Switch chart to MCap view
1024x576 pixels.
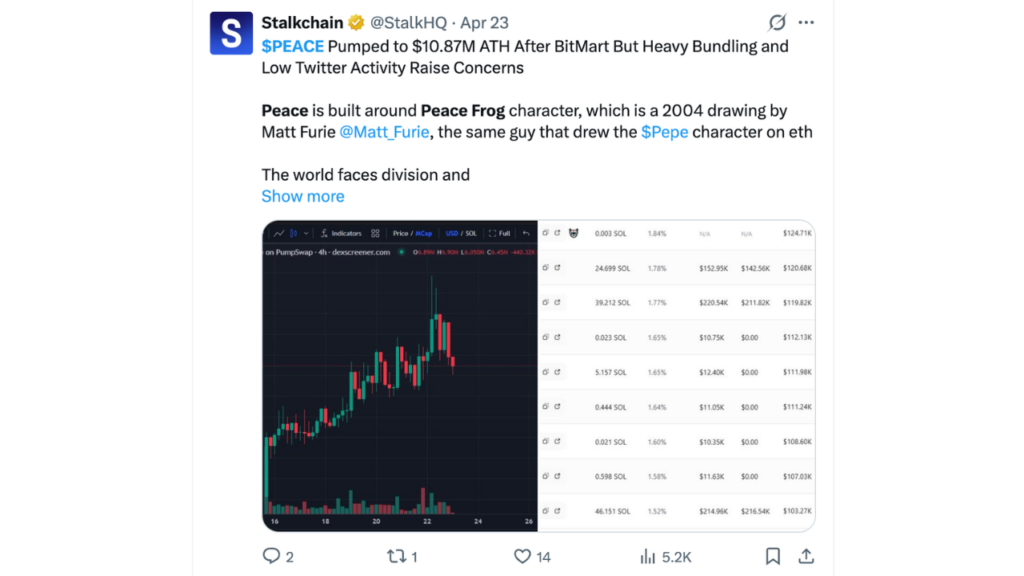425,233
